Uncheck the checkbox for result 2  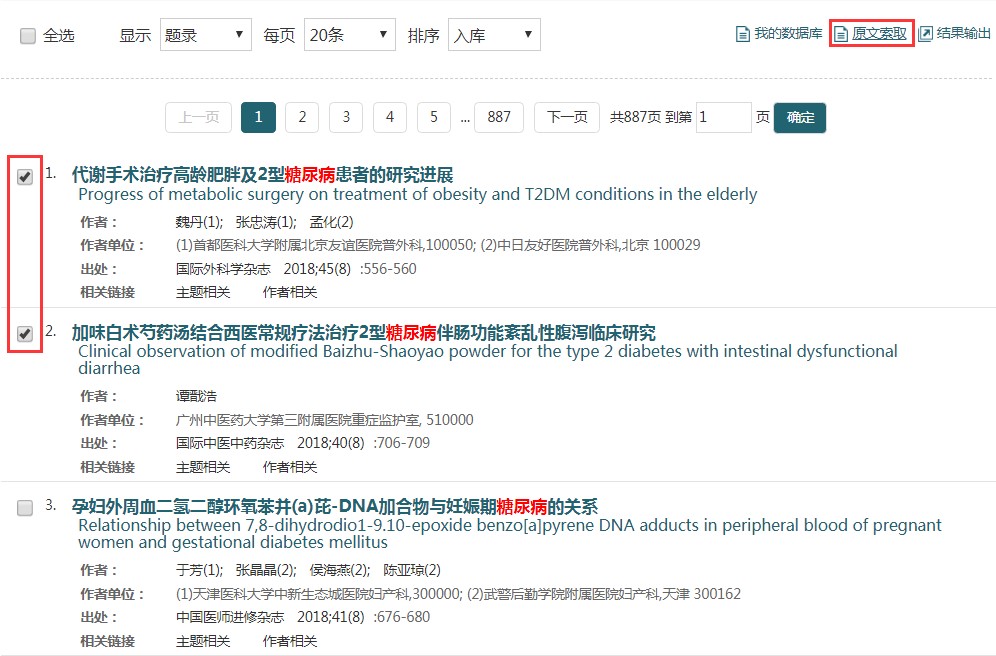(x=25, y=334)
